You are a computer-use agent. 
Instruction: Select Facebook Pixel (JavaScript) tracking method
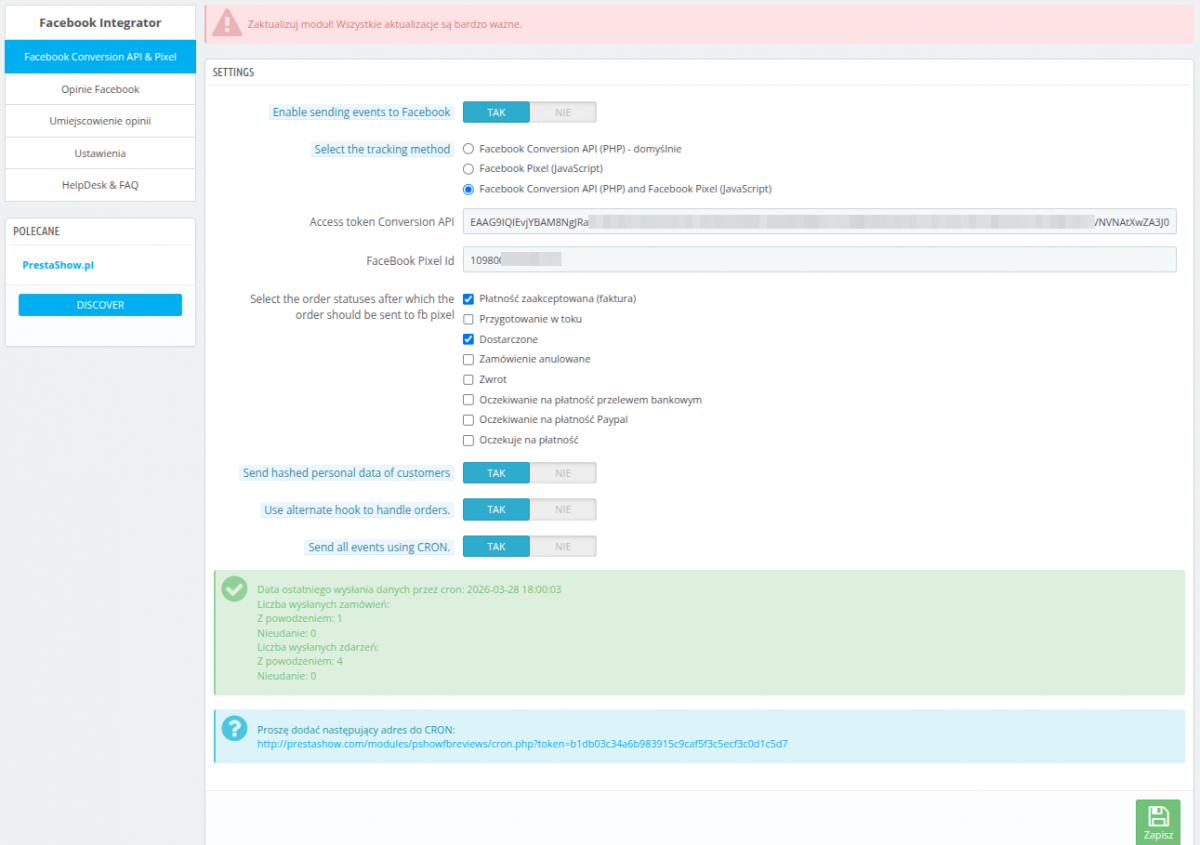pyautogui.click(x=468, y=169)
